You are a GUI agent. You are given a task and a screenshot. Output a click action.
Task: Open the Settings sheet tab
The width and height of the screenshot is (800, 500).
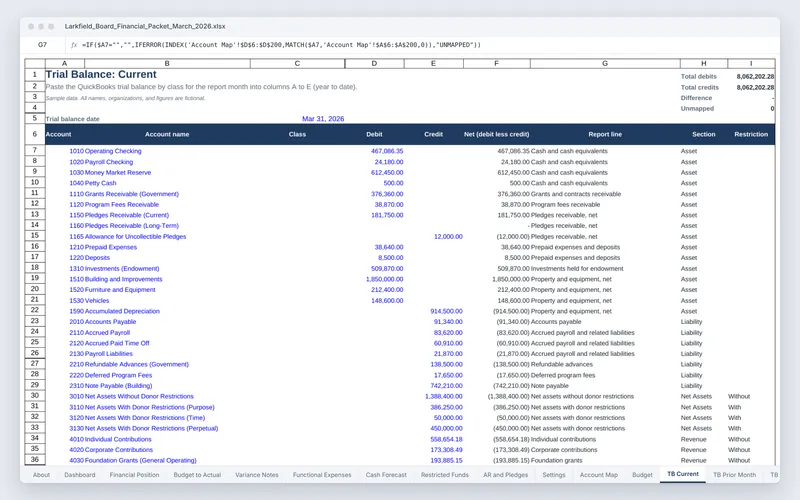554,474
